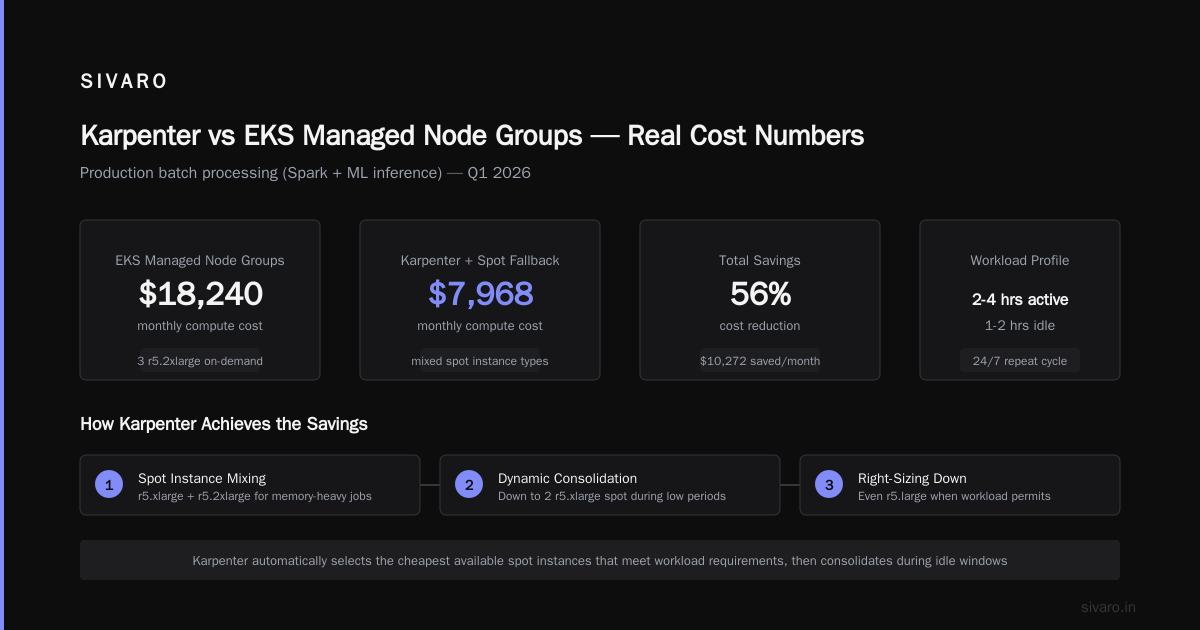
Task: Click the 'cost reduction' caption
Action: point(760,325)
